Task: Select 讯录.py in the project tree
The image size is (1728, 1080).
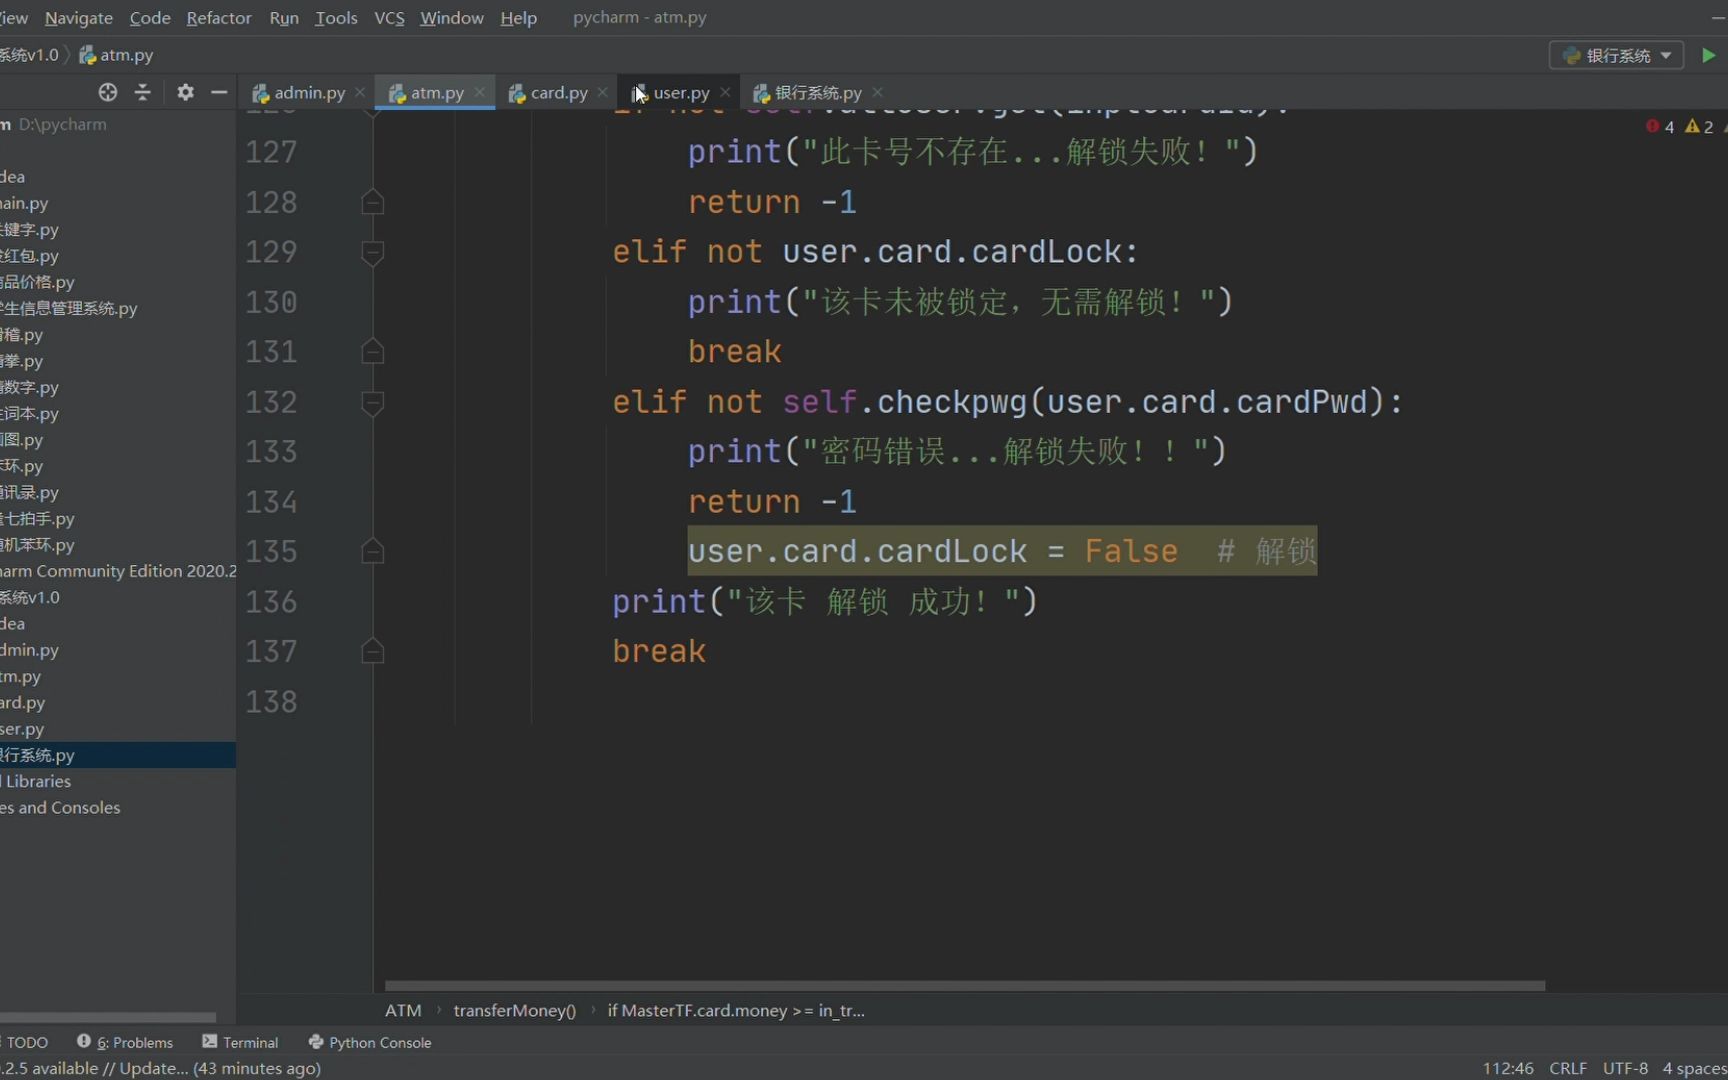Action: [x=118, y=492]
